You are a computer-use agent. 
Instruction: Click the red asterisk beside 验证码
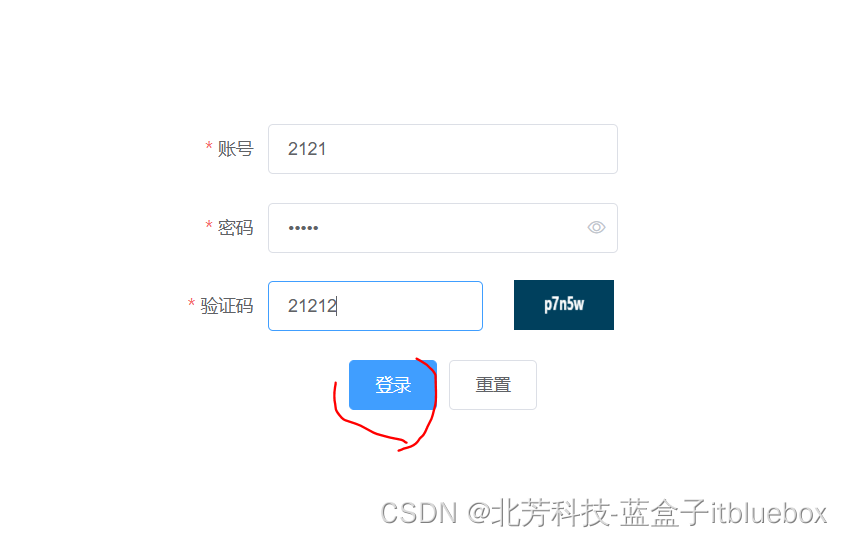(191, 303)
